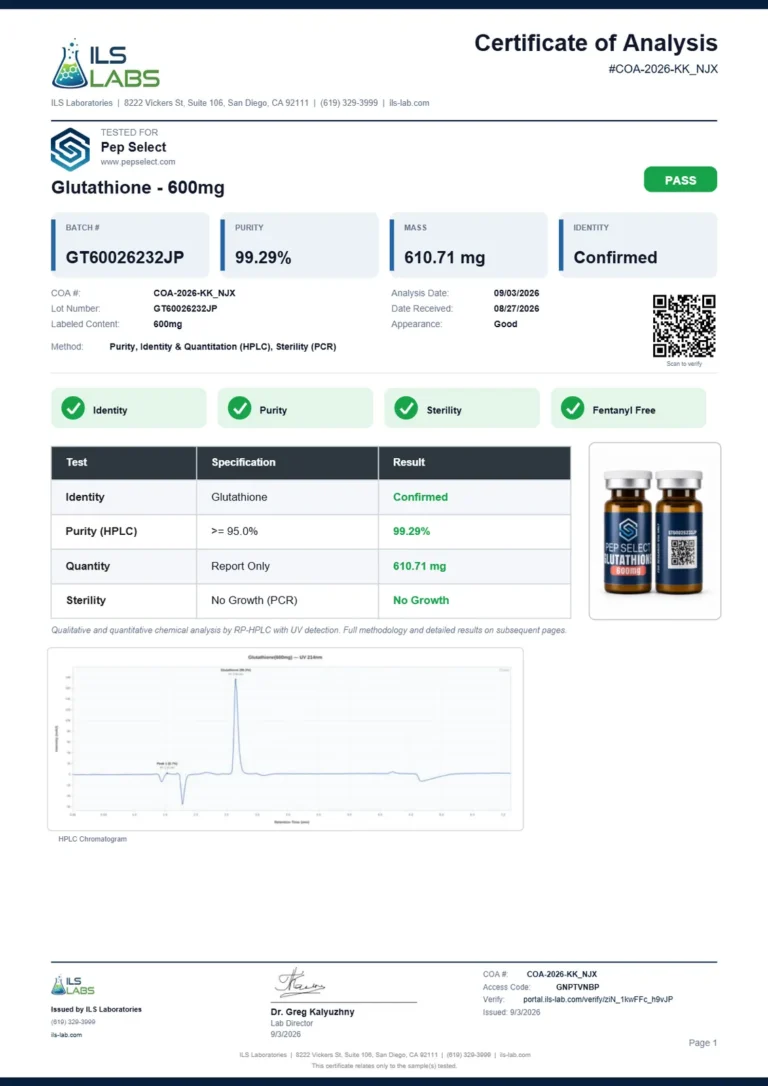Click the green PASS badge
The width and height of the screenshot is (768, 1086).
tap(680, 180)
